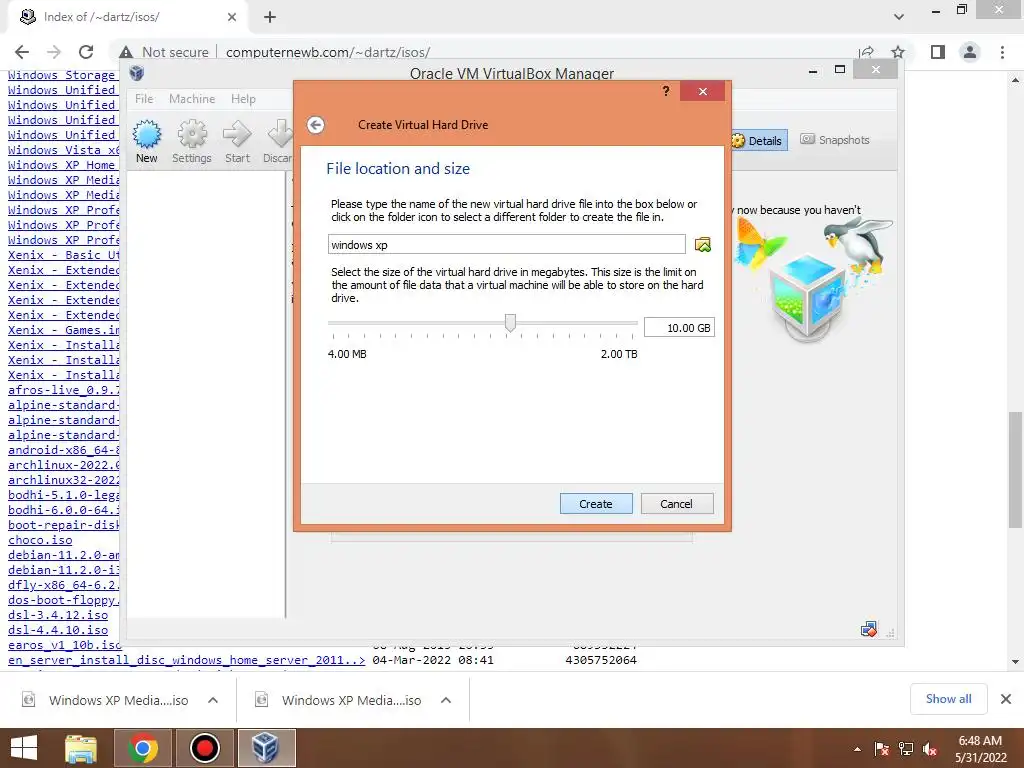1024x768 pixels.
Task: Bookmark this page with the star icon
Action: coord(898,52)
